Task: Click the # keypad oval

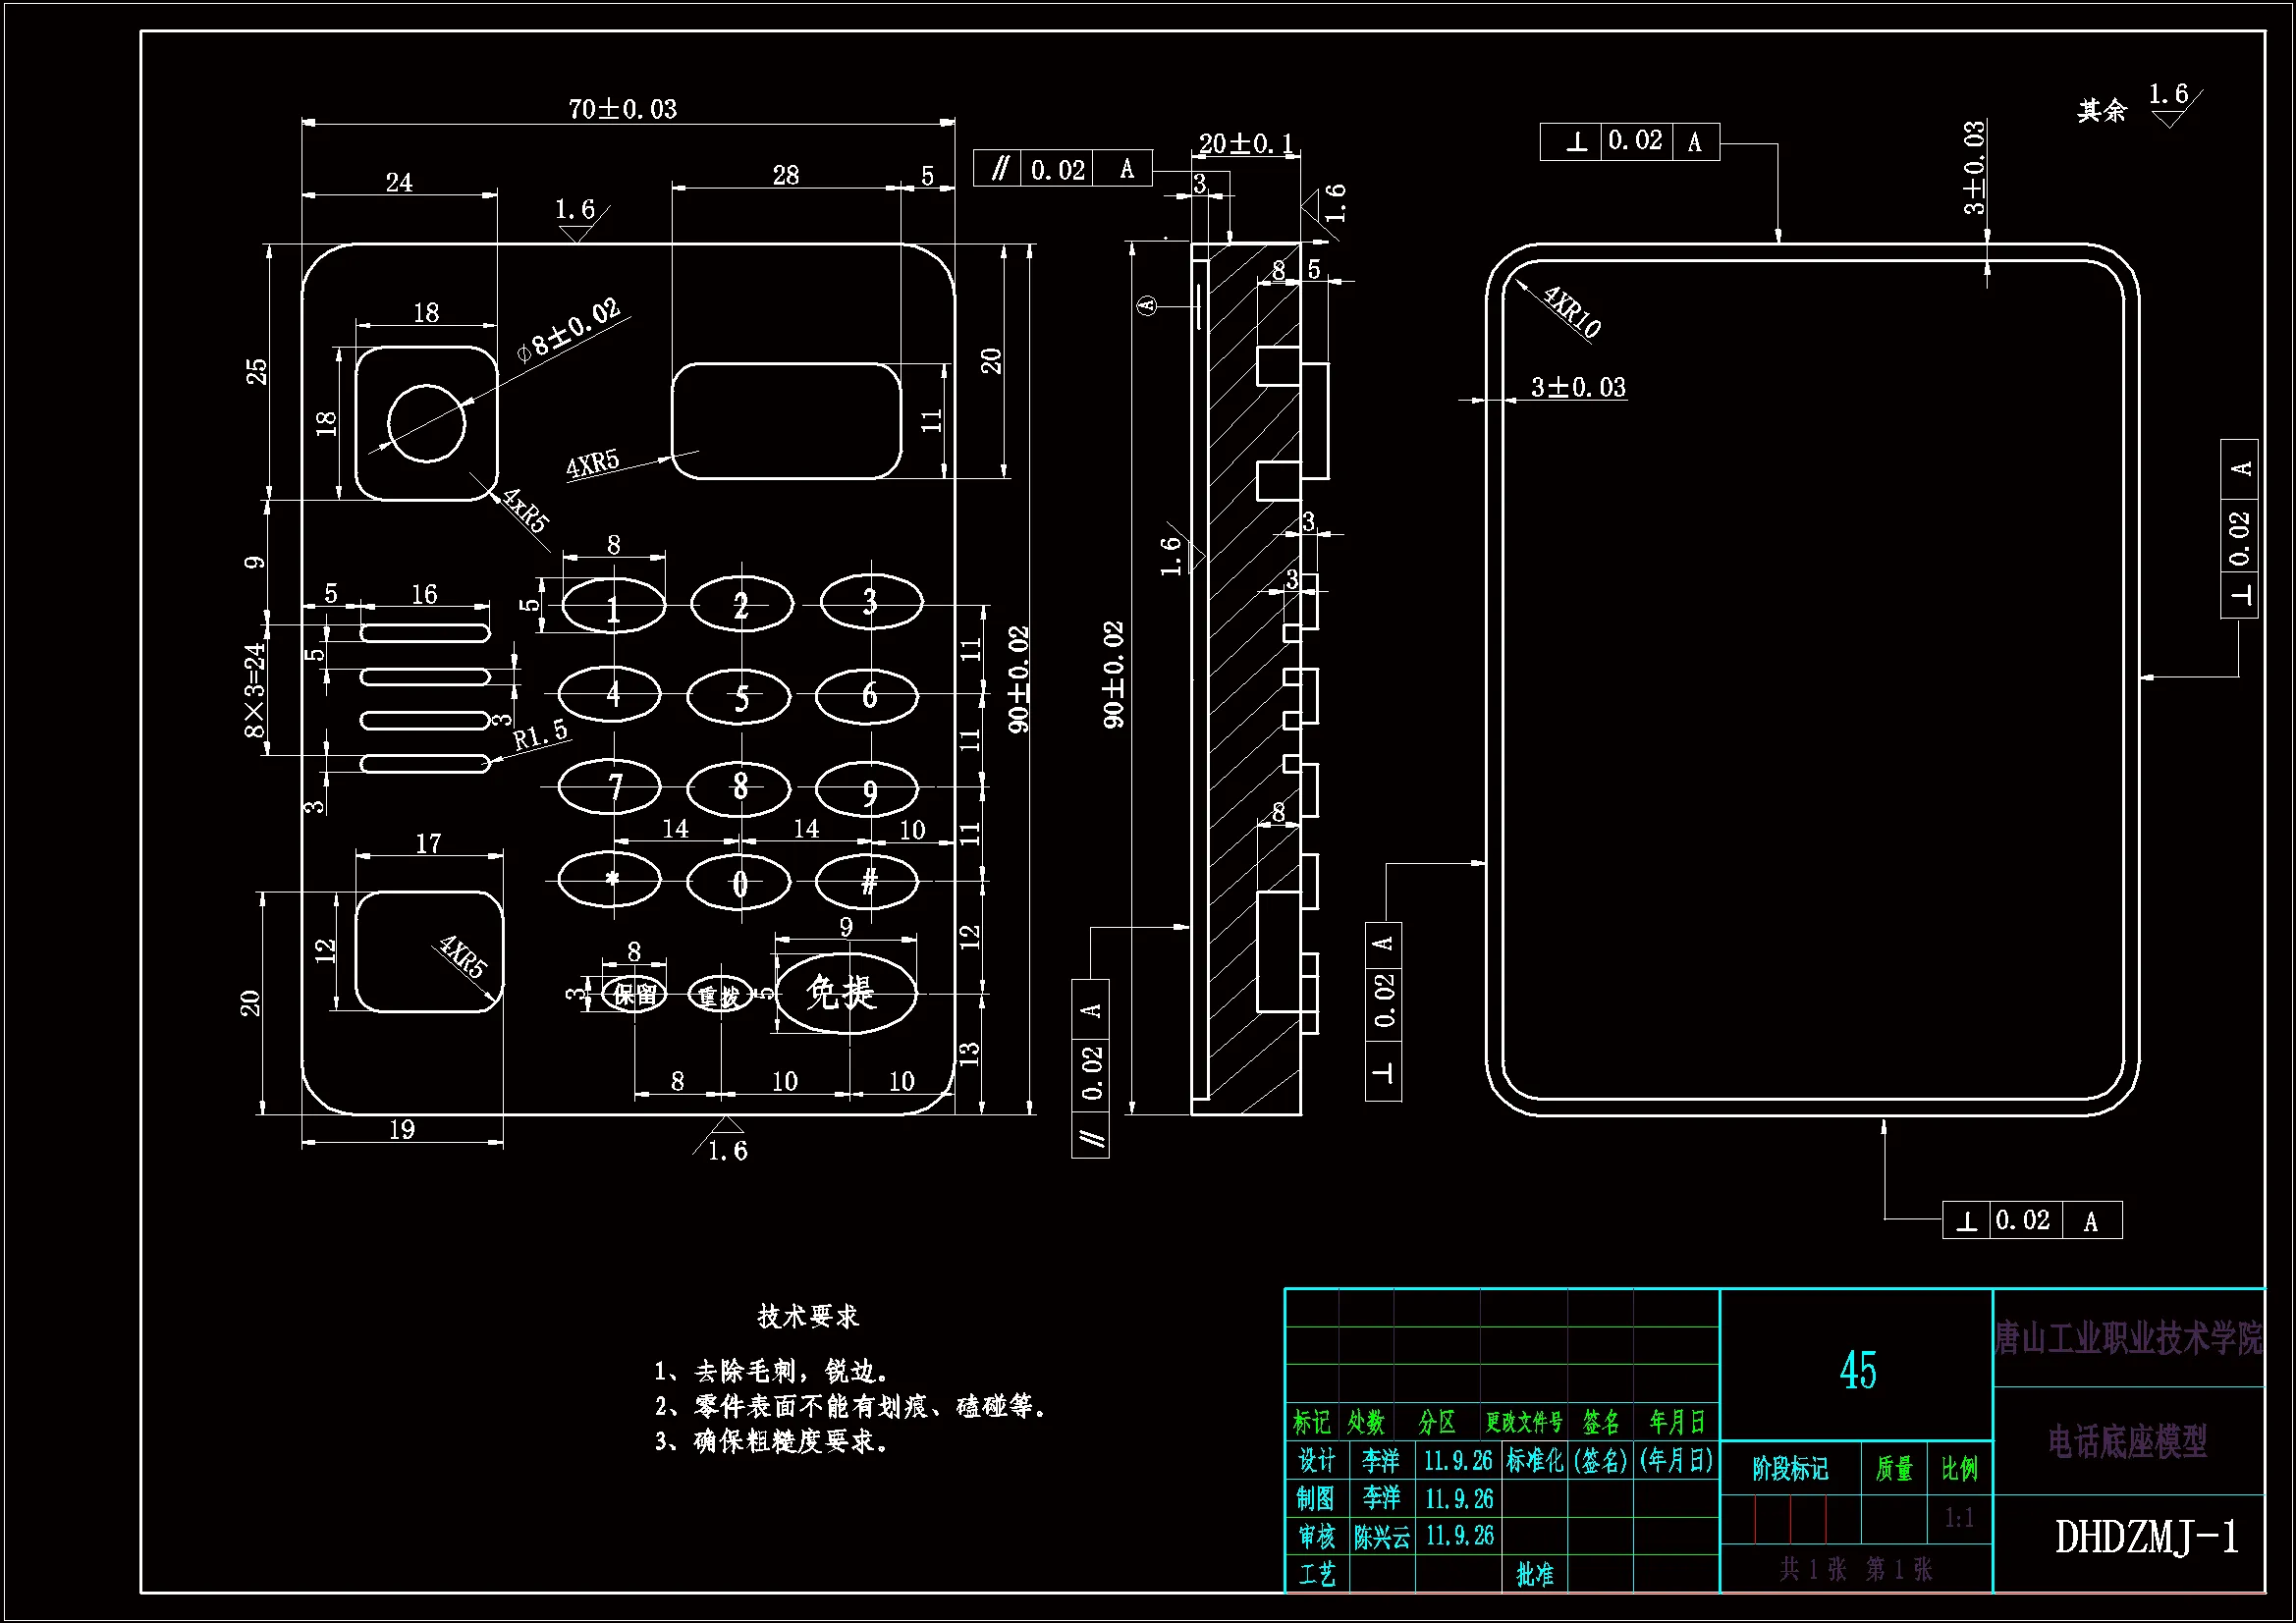Action: pos(867,881)
